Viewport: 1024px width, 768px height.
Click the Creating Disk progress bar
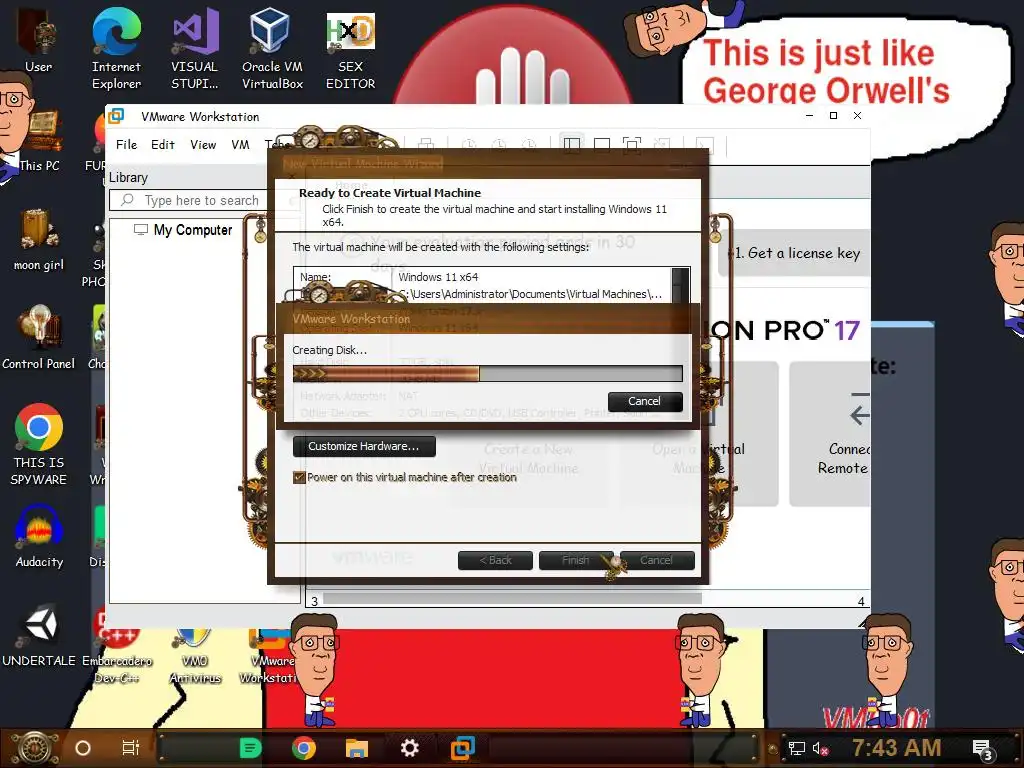487,374
